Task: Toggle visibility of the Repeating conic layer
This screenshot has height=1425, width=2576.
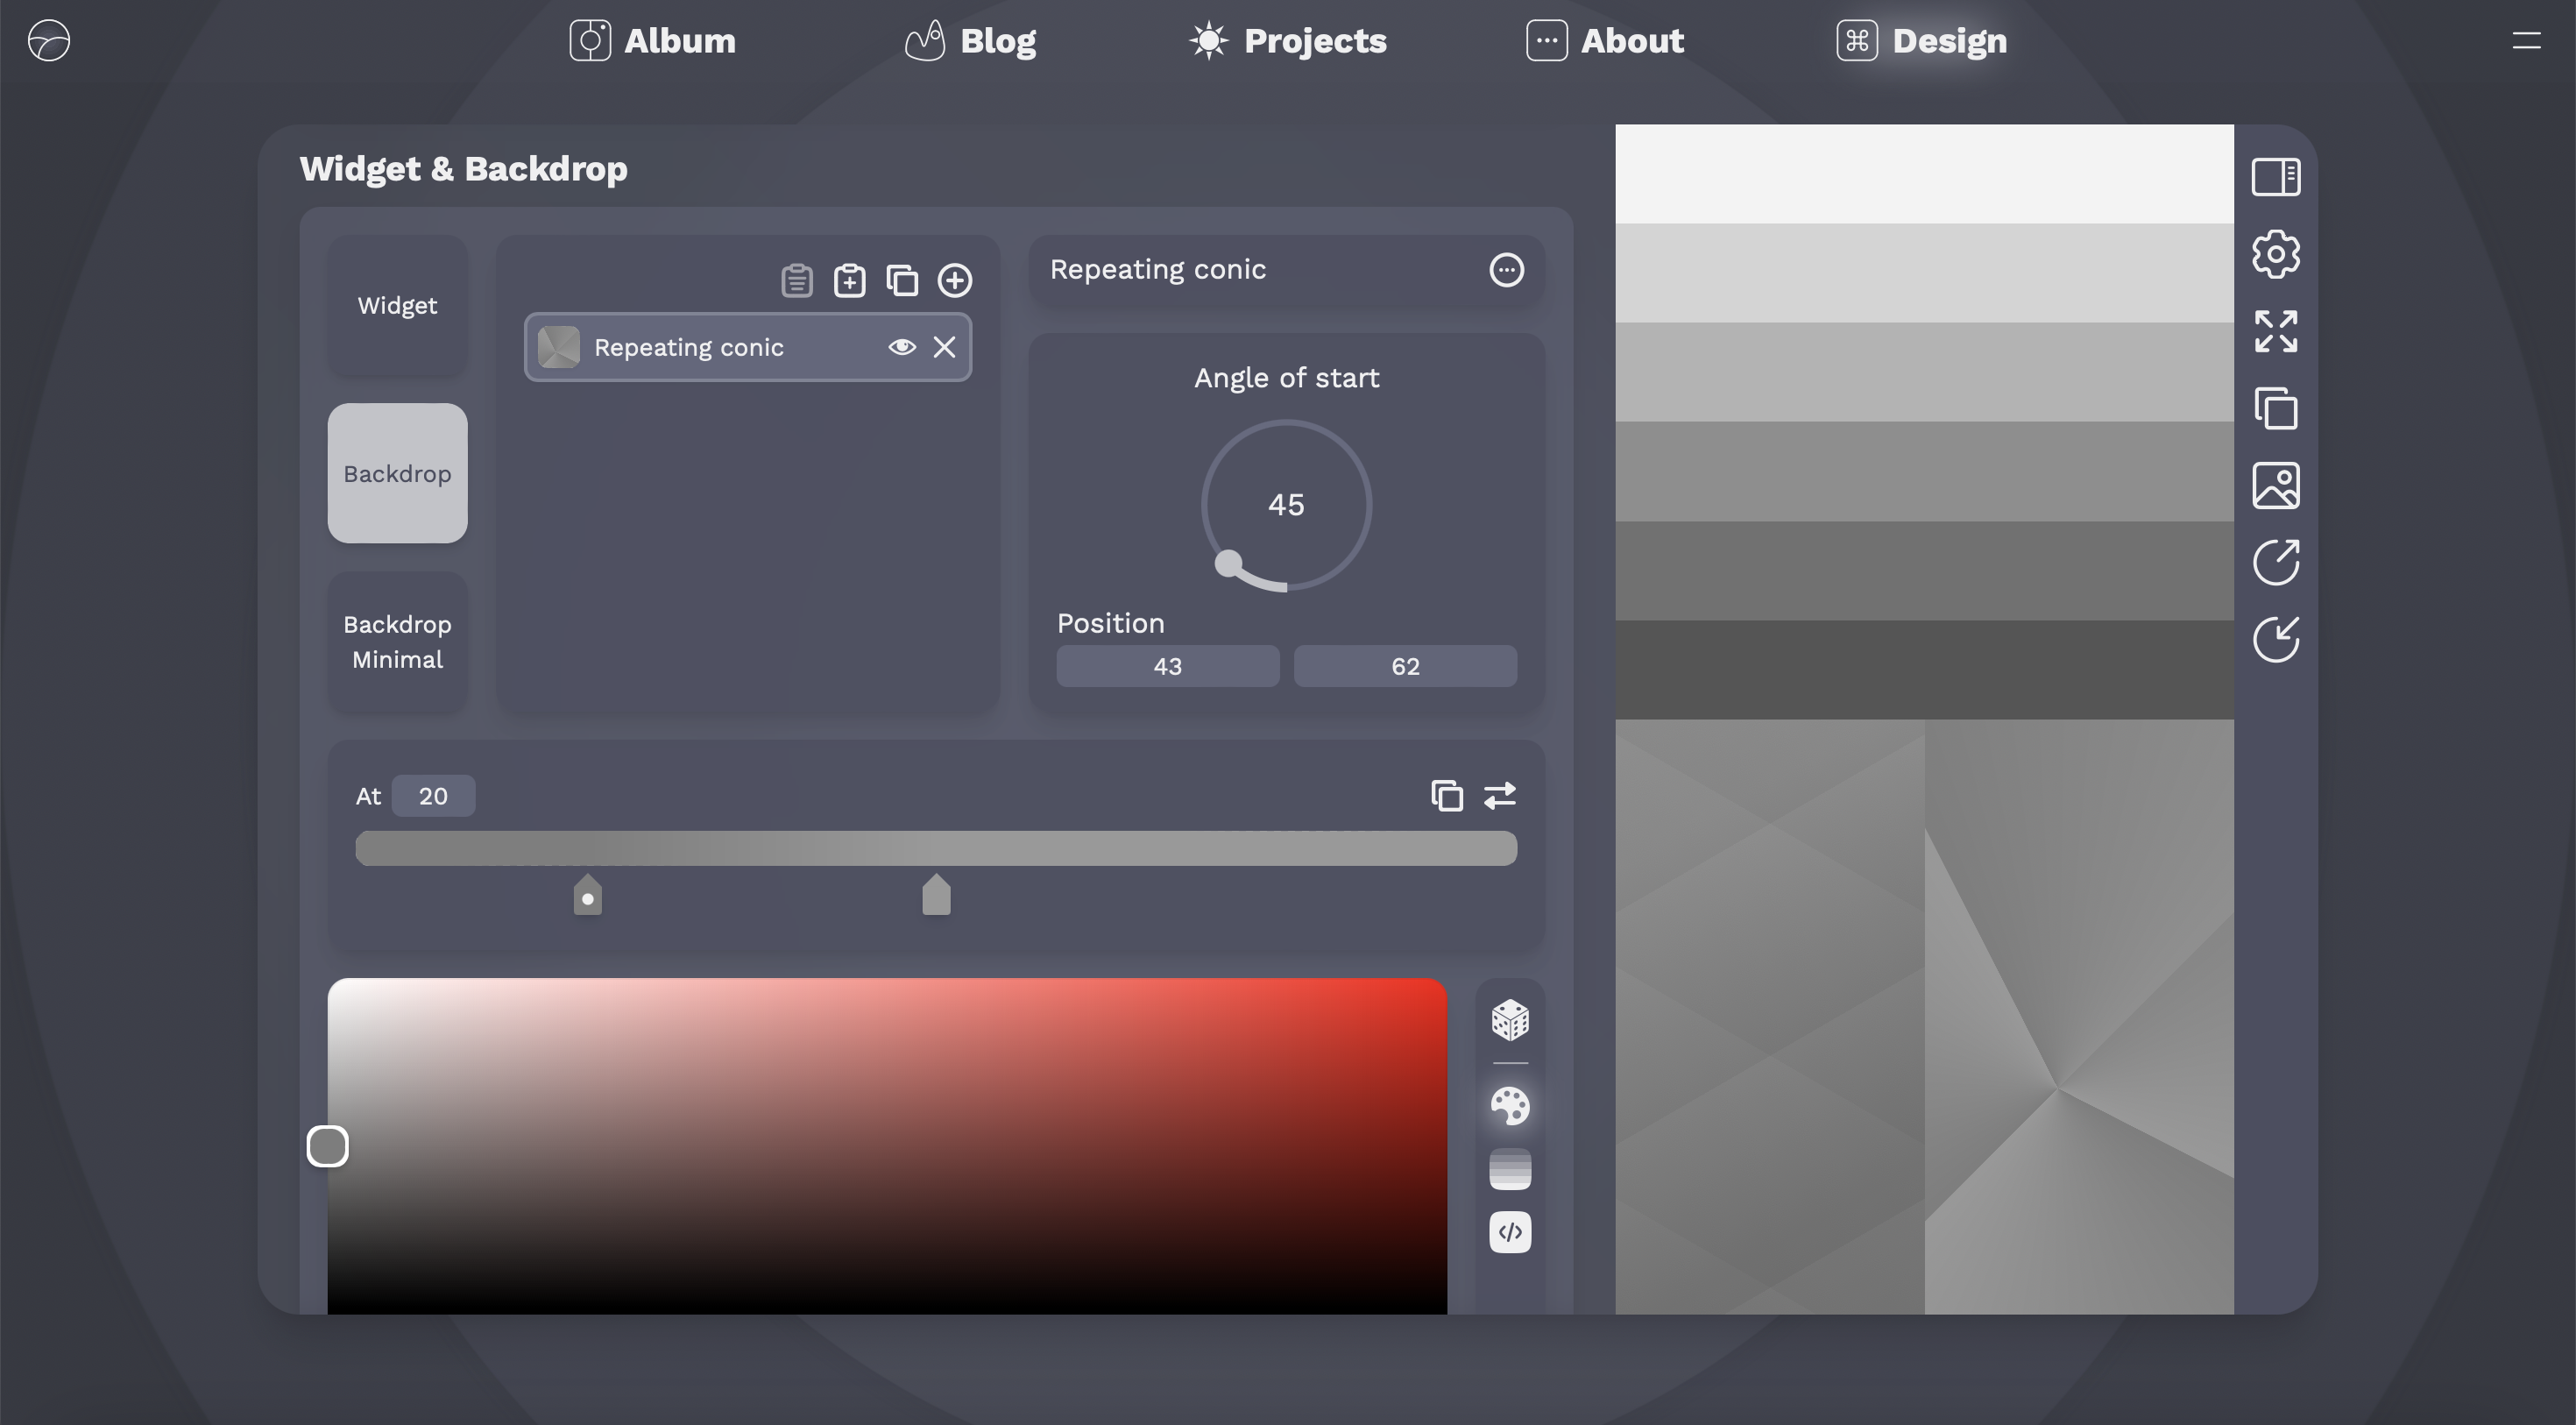Action: click(903, 347)
